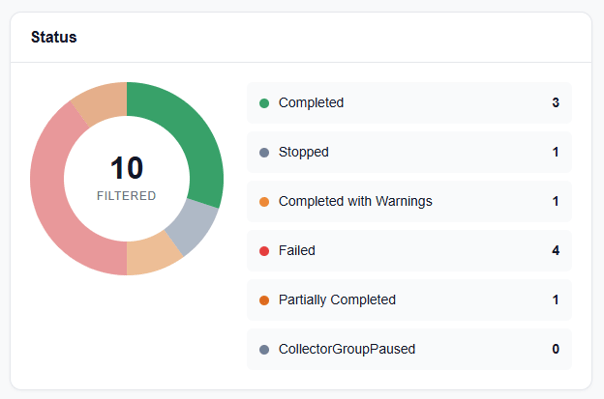This screenshot has width=604, height=399.
Task: Click the Failed count number 4
Action: [555, 251]
